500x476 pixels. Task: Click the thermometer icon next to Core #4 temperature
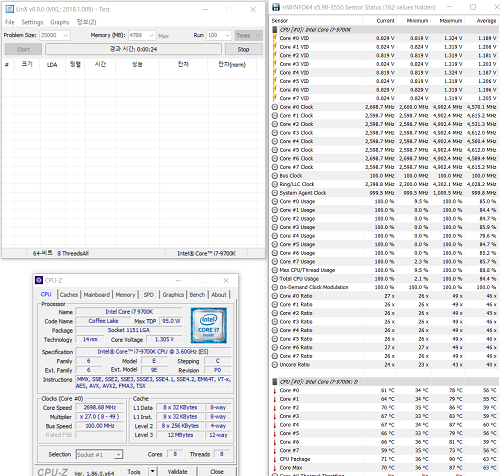click(275, 425)
